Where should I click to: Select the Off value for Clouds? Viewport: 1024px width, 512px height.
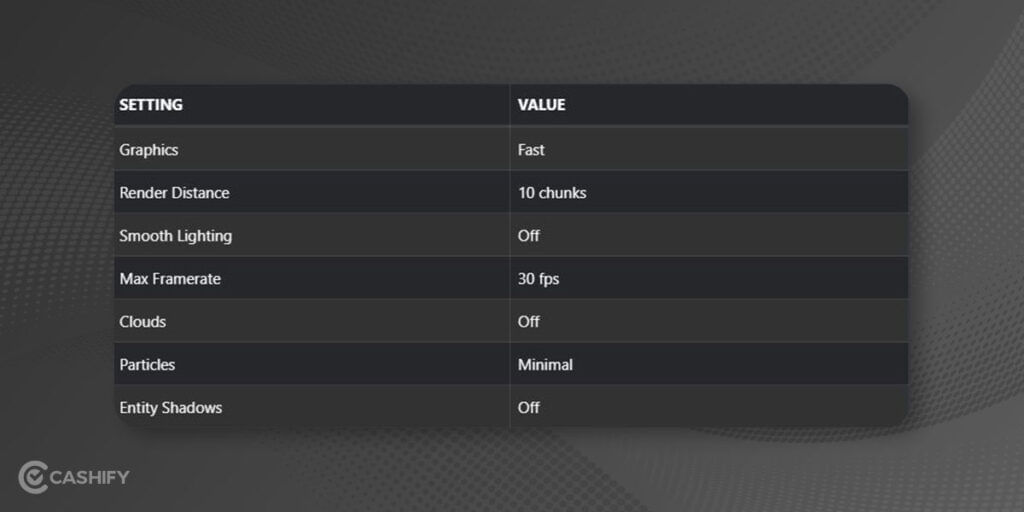click(528, 322)
